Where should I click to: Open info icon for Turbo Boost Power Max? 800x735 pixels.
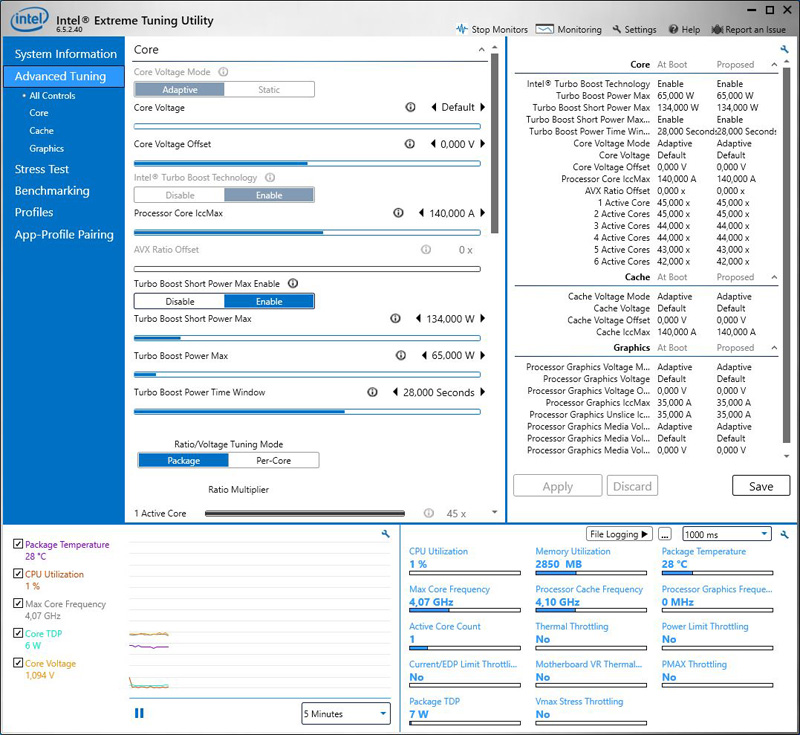pyautogui.click(x=401, y=355)
